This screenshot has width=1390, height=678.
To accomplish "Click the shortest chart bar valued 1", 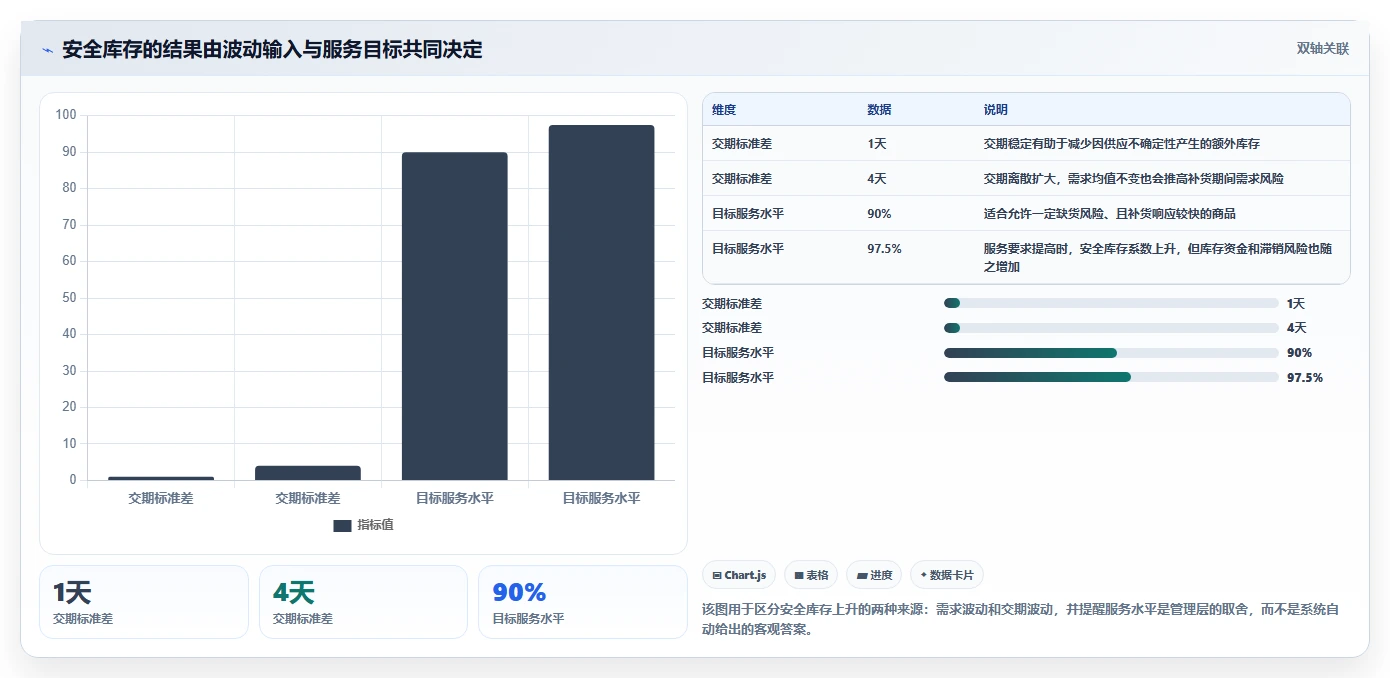I will coord(161,478).
